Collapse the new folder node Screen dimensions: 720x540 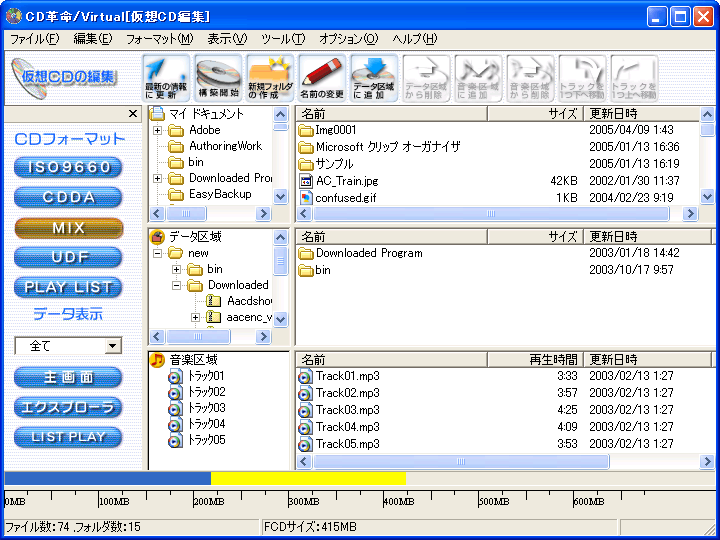coord(158,253)
